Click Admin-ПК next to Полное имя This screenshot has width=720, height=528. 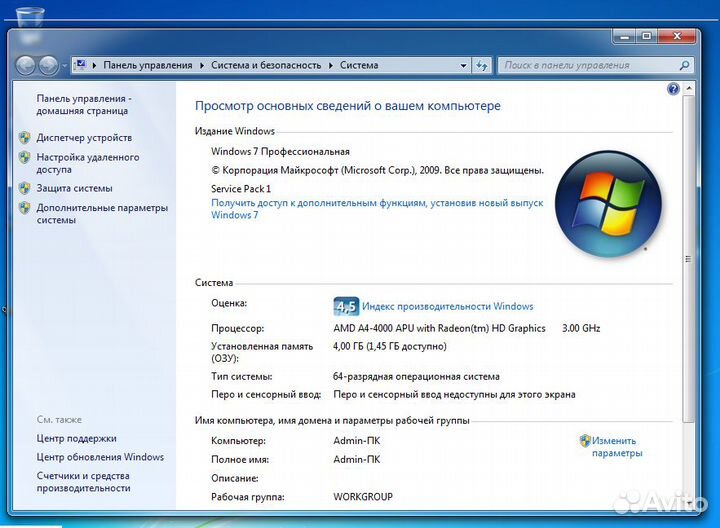[x=357, y=460]
